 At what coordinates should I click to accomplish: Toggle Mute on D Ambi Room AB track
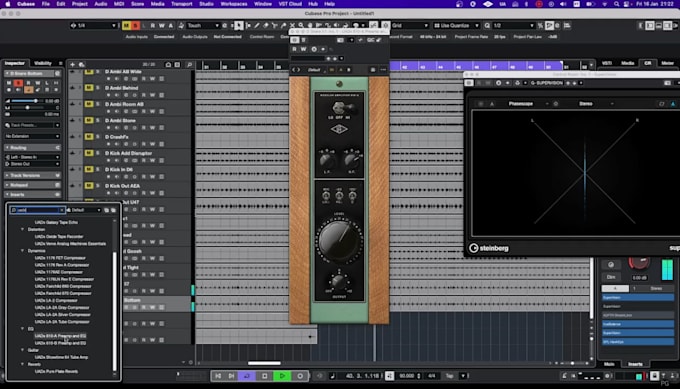89,104
